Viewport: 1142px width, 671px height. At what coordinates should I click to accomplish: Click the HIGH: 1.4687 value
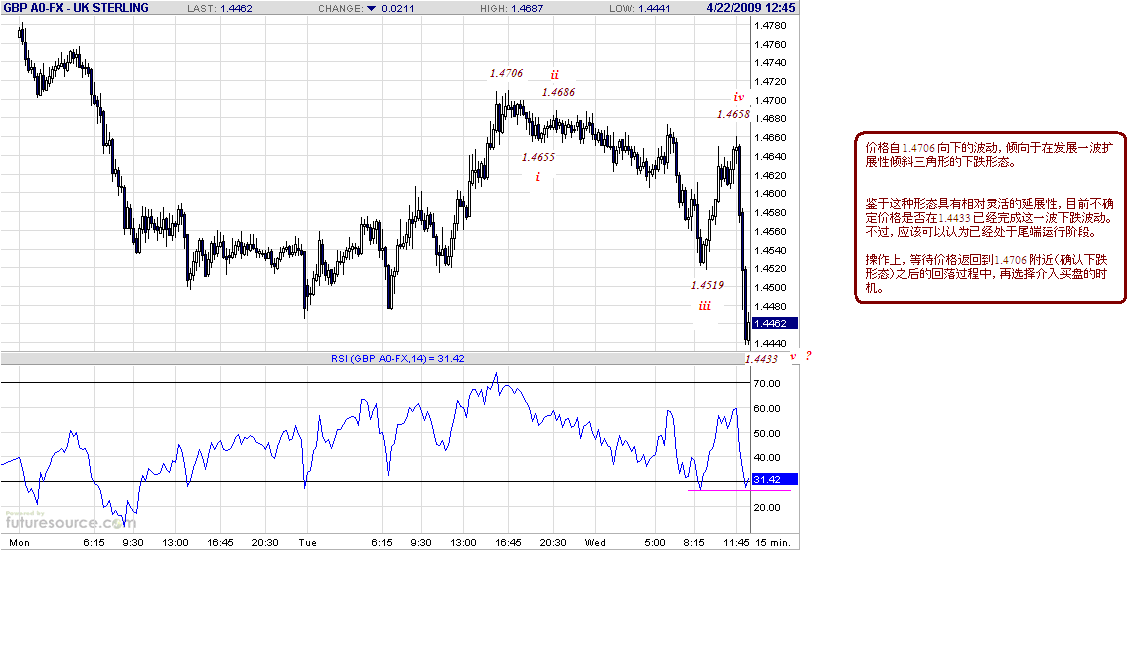pos(511,9)
